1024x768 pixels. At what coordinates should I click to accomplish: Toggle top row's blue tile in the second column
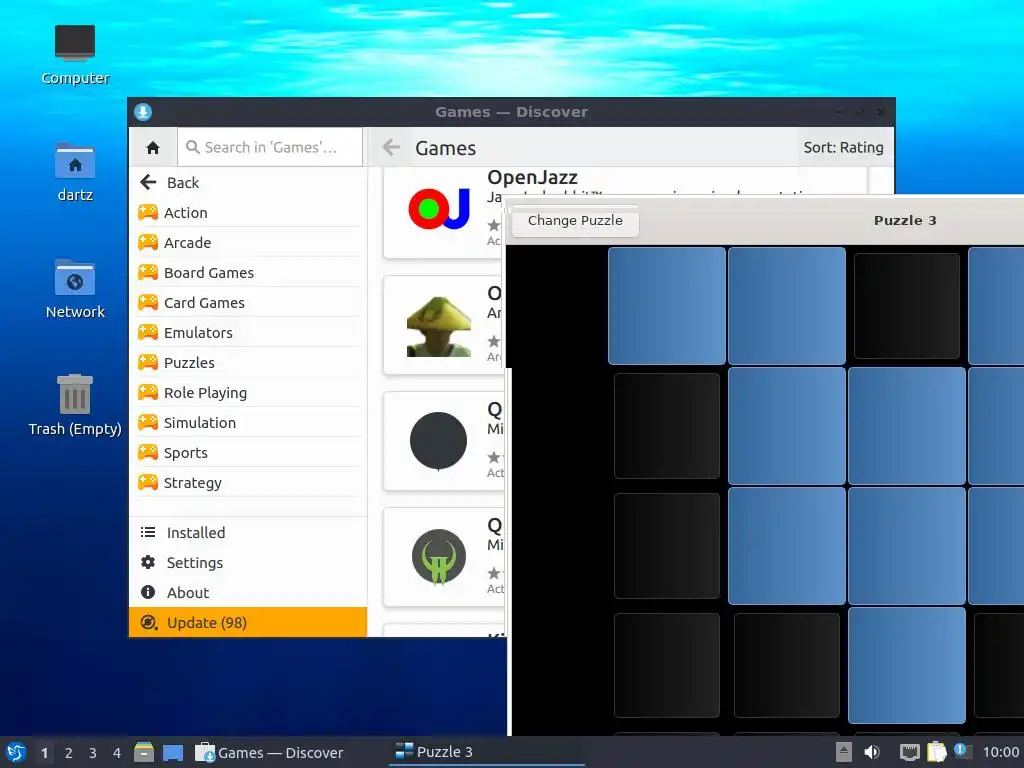[x=787, y=306]
